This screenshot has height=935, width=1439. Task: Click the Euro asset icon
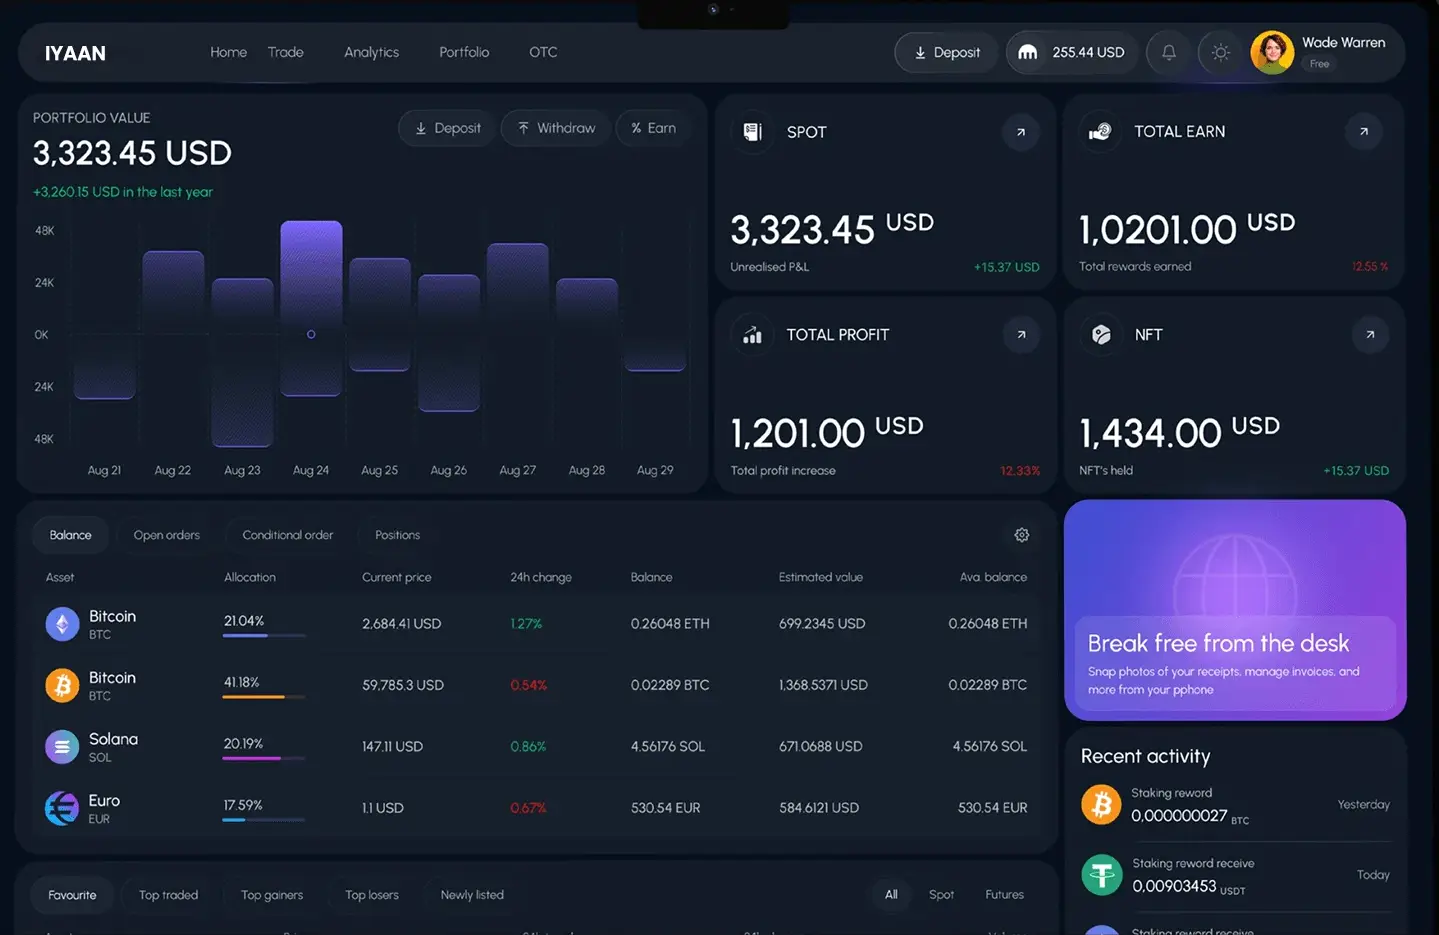point(62,808)
